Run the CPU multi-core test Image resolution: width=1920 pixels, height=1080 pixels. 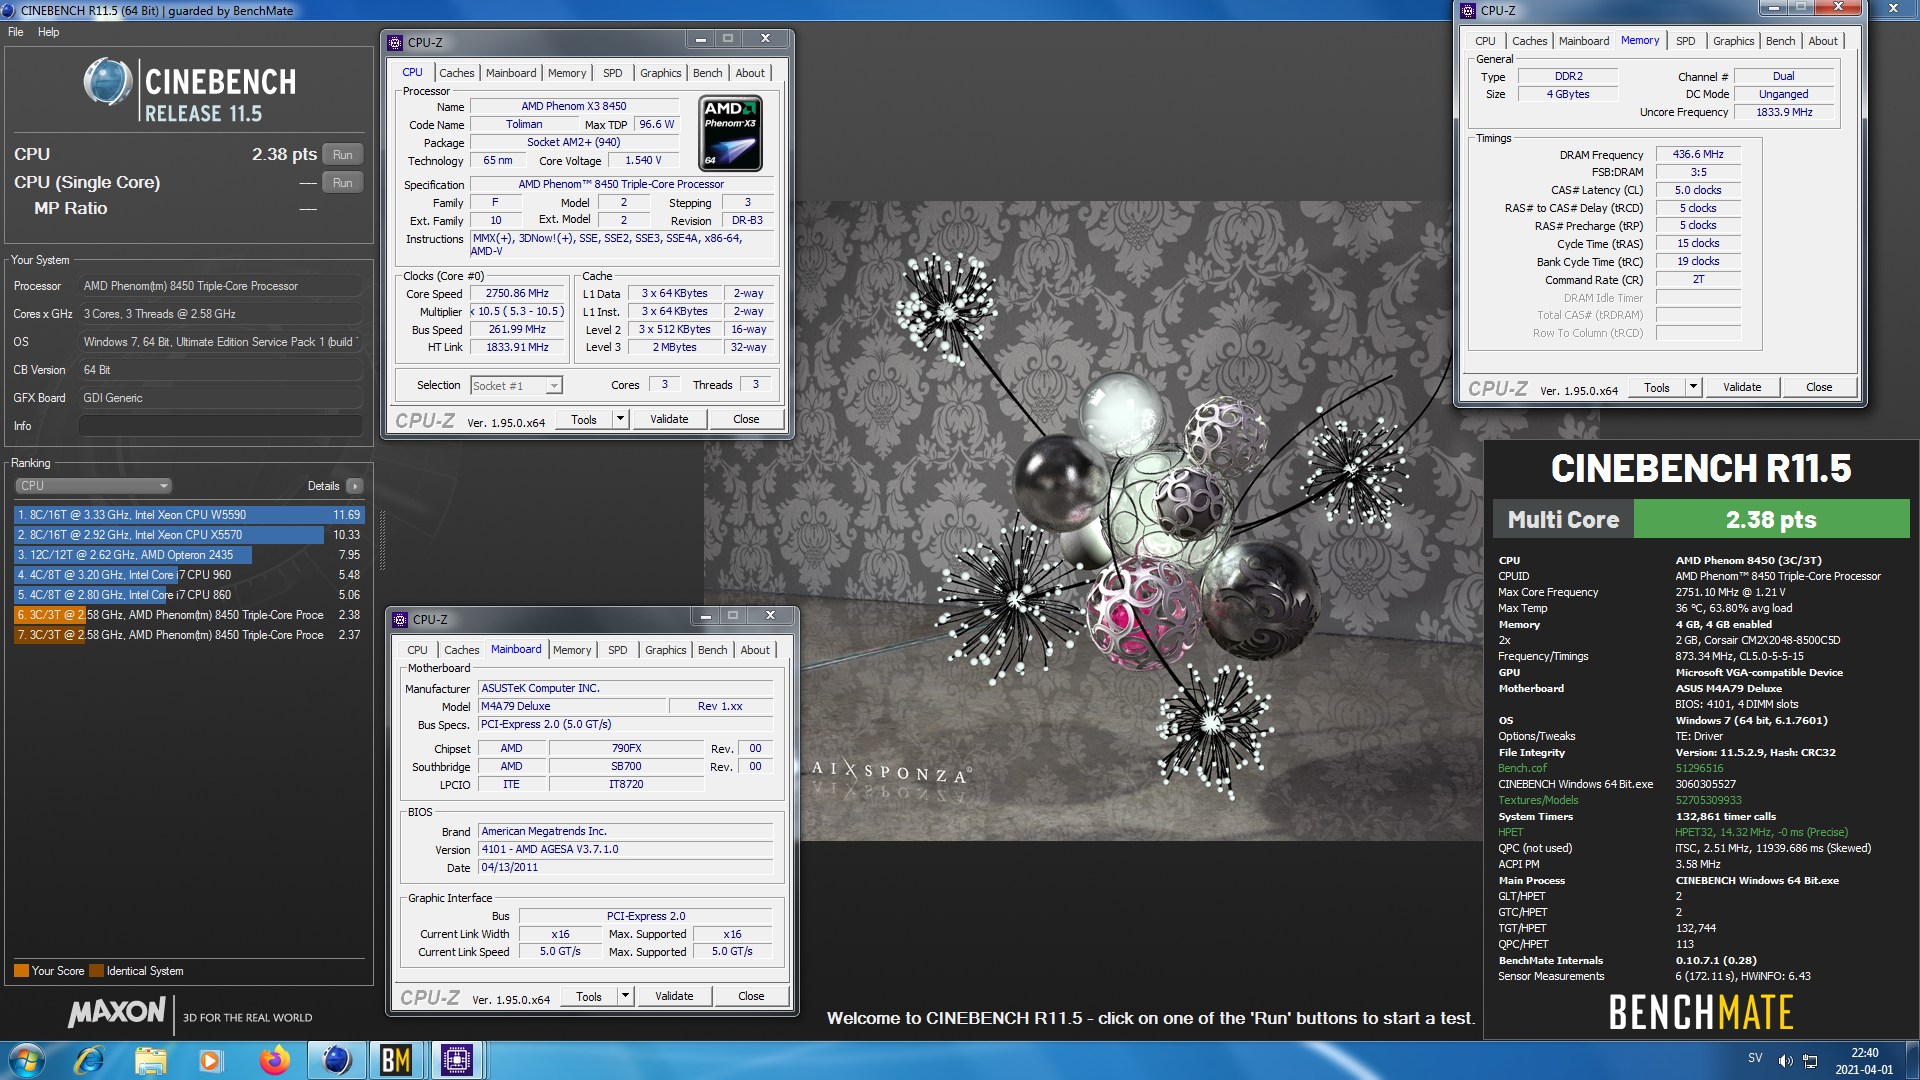tap(343, 155)
